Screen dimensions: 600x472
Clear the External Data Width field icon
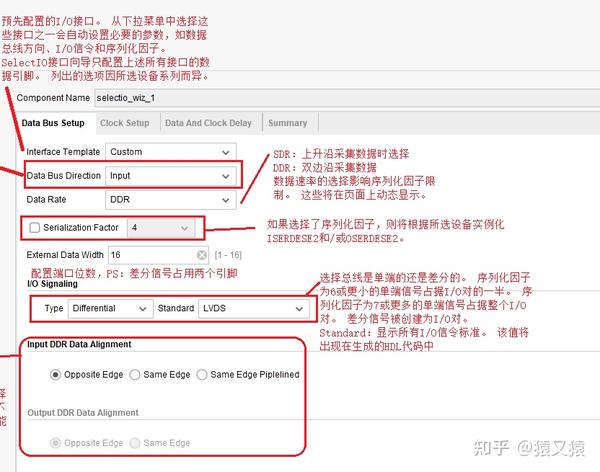[202, 255]
